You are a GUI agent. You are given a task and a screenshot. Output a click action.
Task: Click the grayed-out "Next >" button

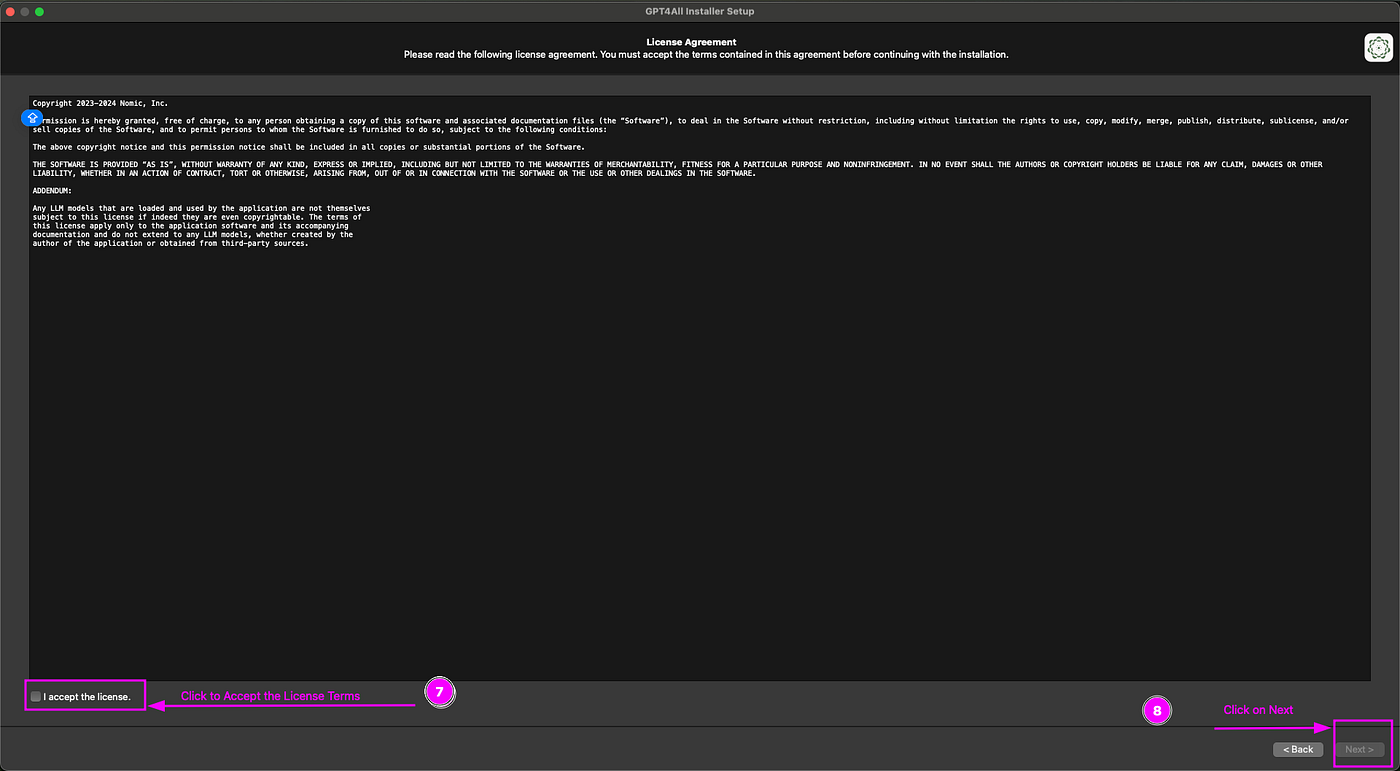pyautogui.click(x=1360, y=749)
